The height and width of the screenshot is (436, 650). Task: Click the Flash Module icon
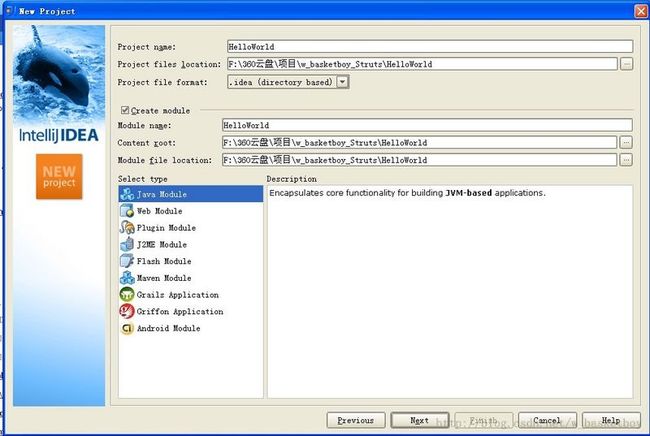(x=127, y=261)
